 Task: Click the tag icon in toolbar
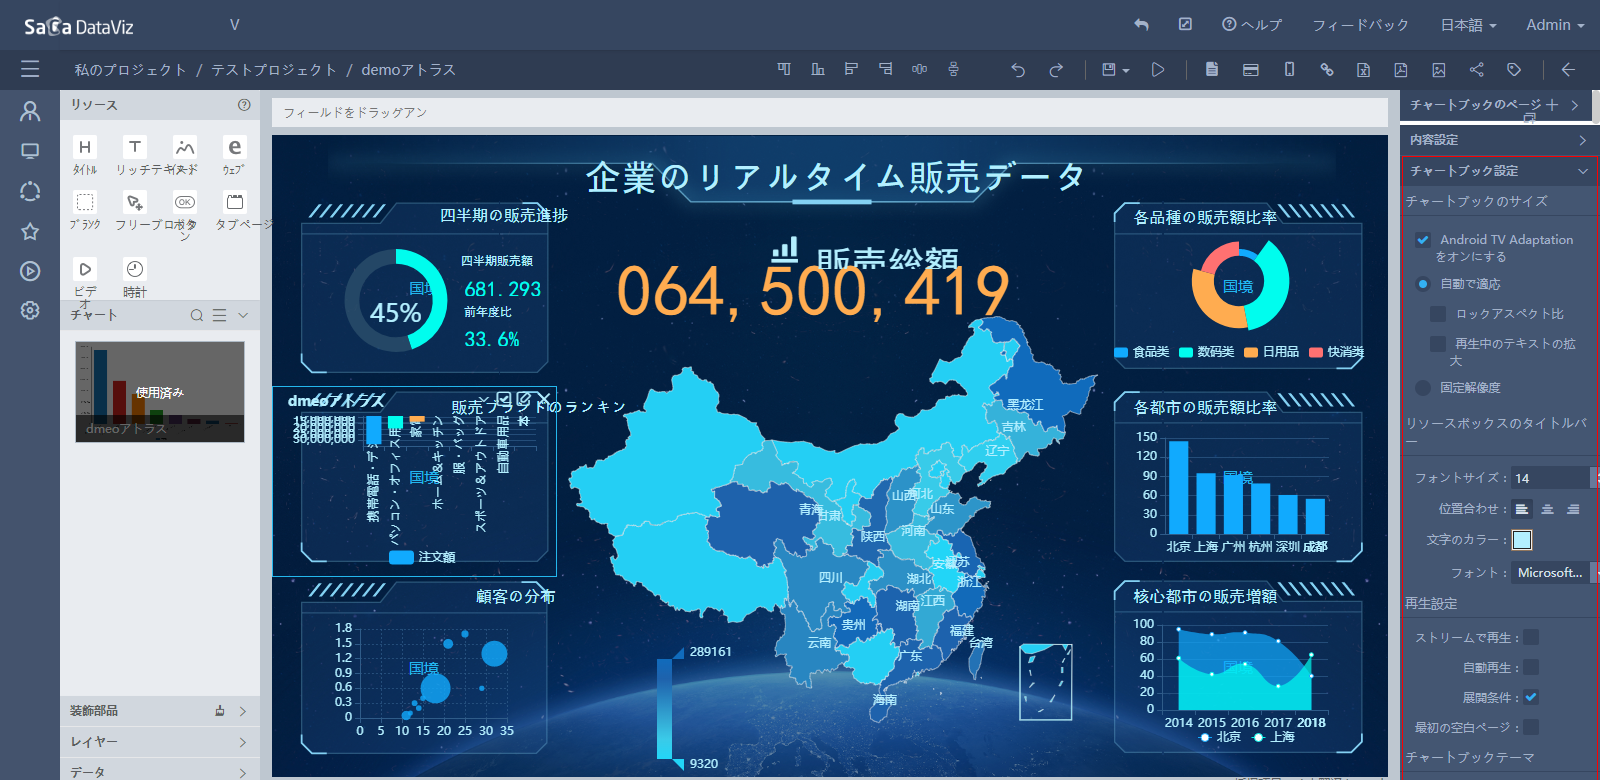coord(1514,70)
